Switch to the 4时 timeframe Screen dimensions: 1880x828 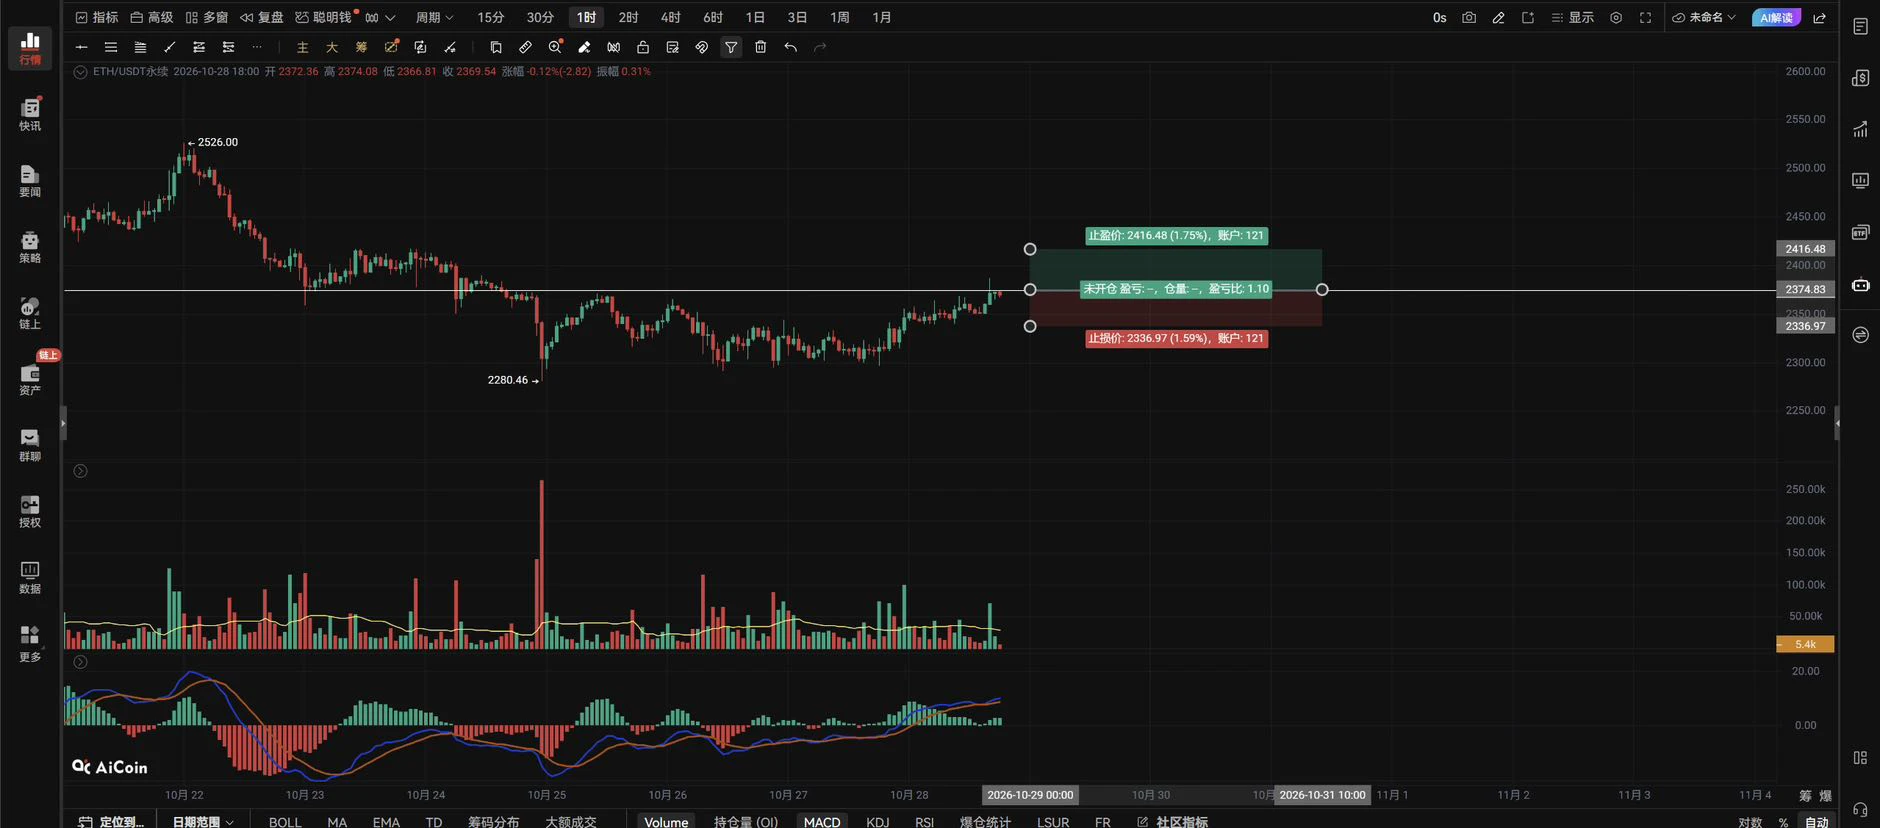point(671,18)
